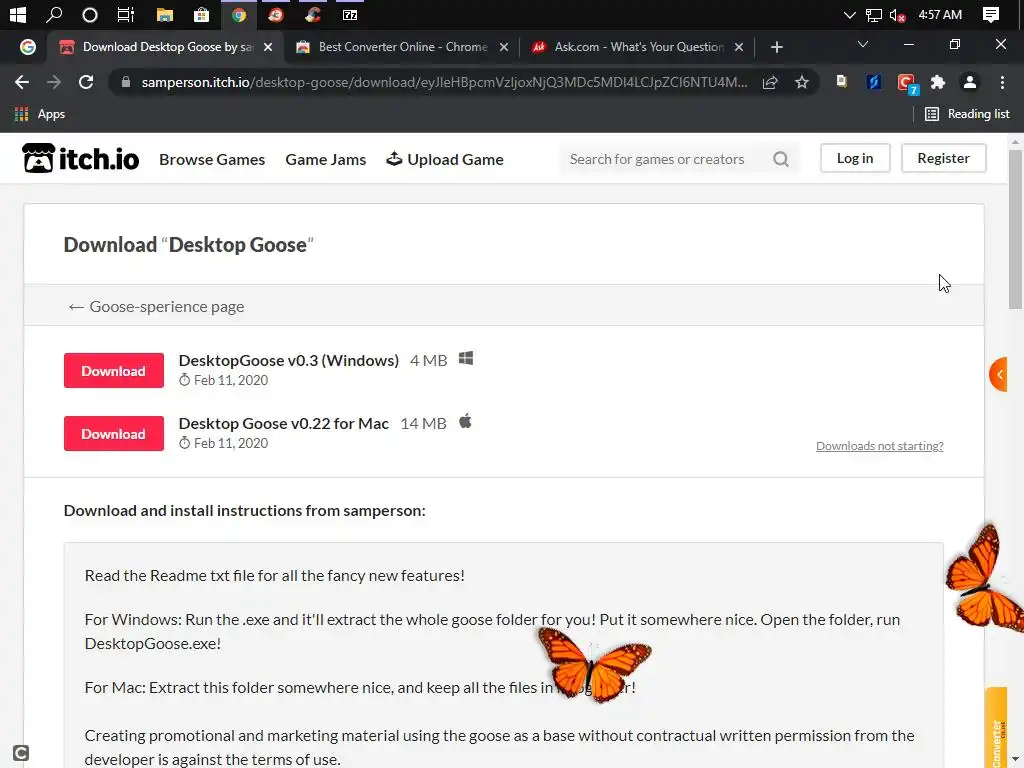Open the Windows Start menu
Viewport: 1024px width, 768px height.
[x=18, y=14]
